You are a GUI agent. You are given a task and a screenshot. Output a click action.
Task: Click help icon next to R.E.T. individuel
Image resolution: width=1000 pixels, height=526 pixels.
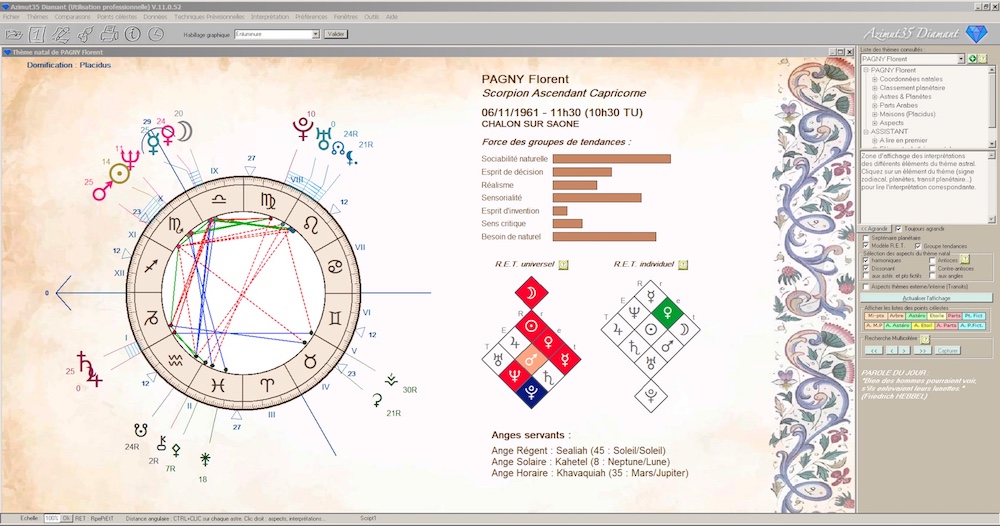tap(683, 265)
